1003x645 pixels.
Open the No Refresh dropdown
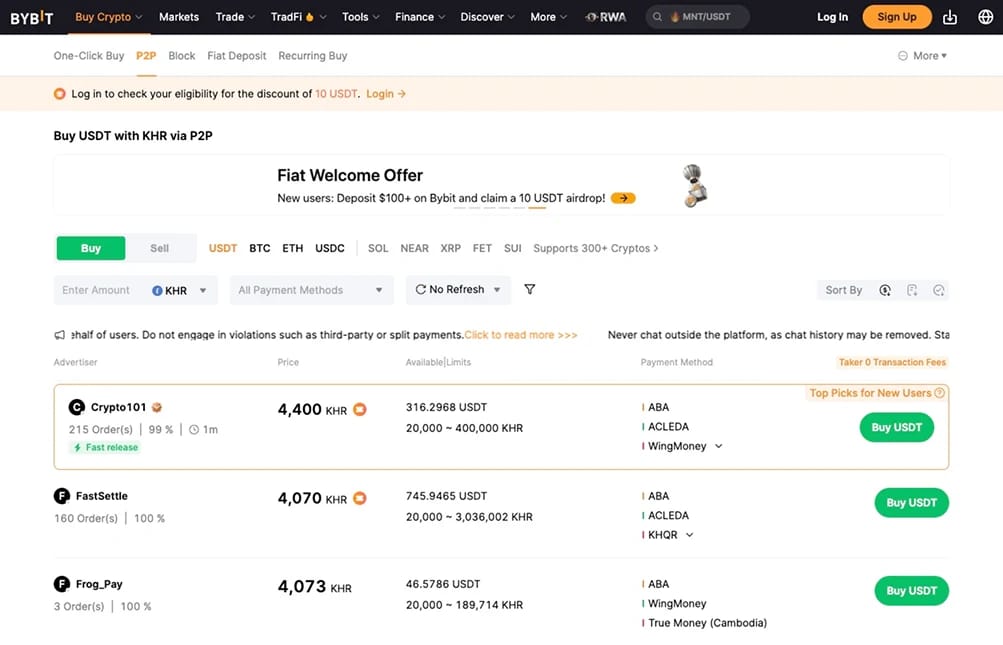(458, 290)
